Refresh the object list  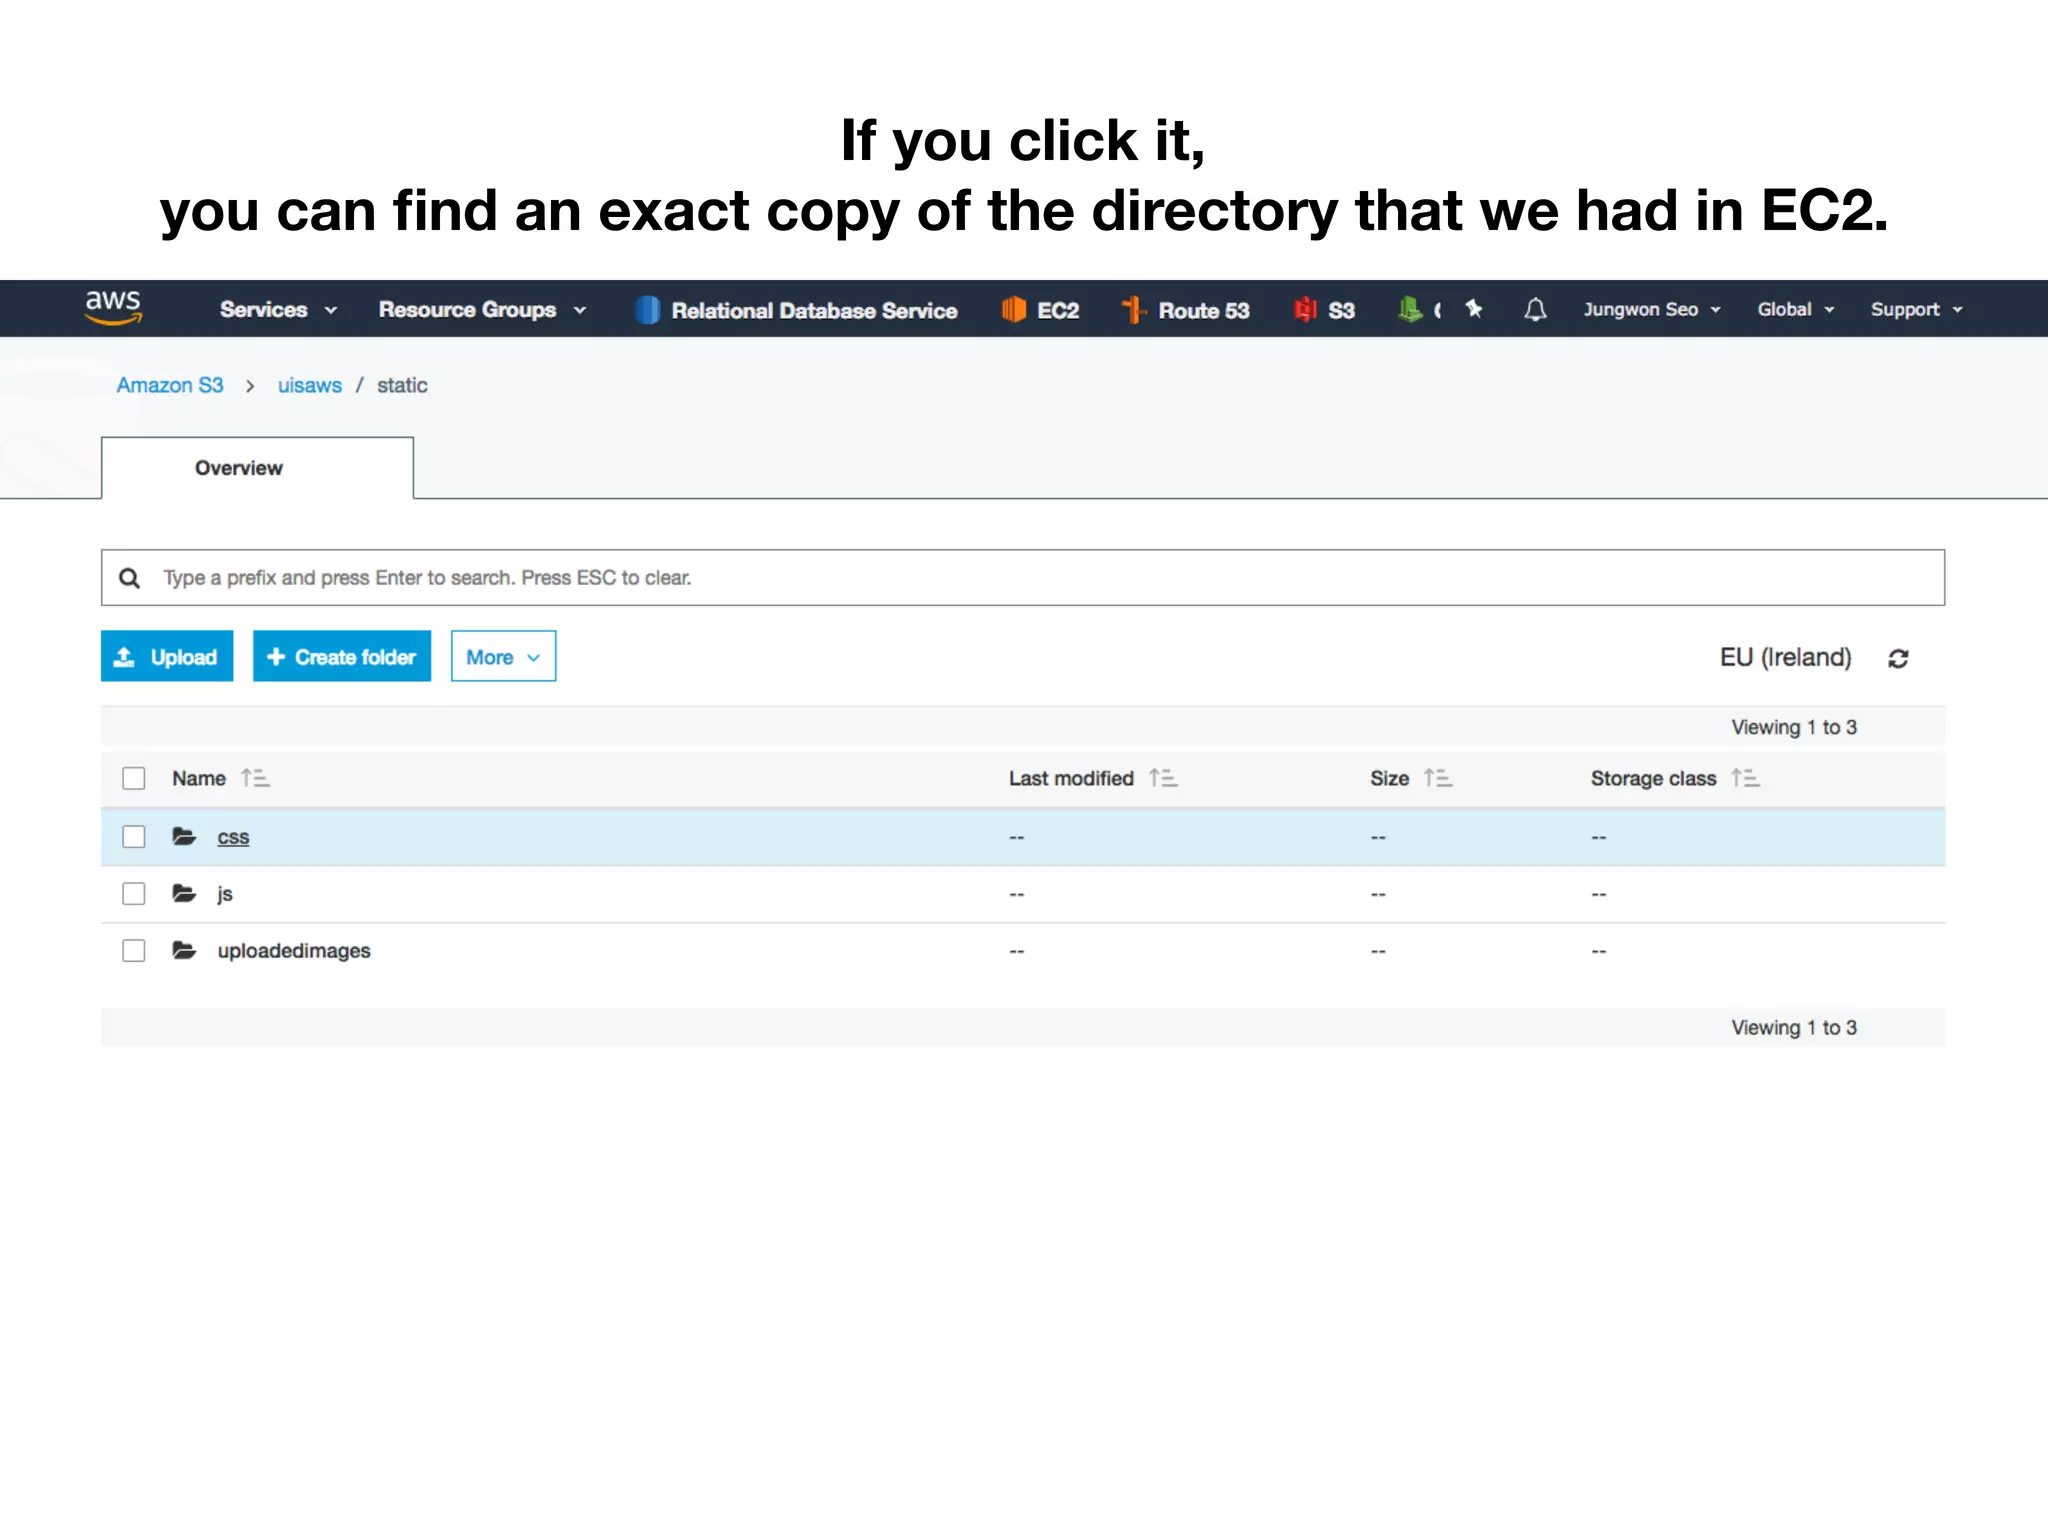point(1898,659)
